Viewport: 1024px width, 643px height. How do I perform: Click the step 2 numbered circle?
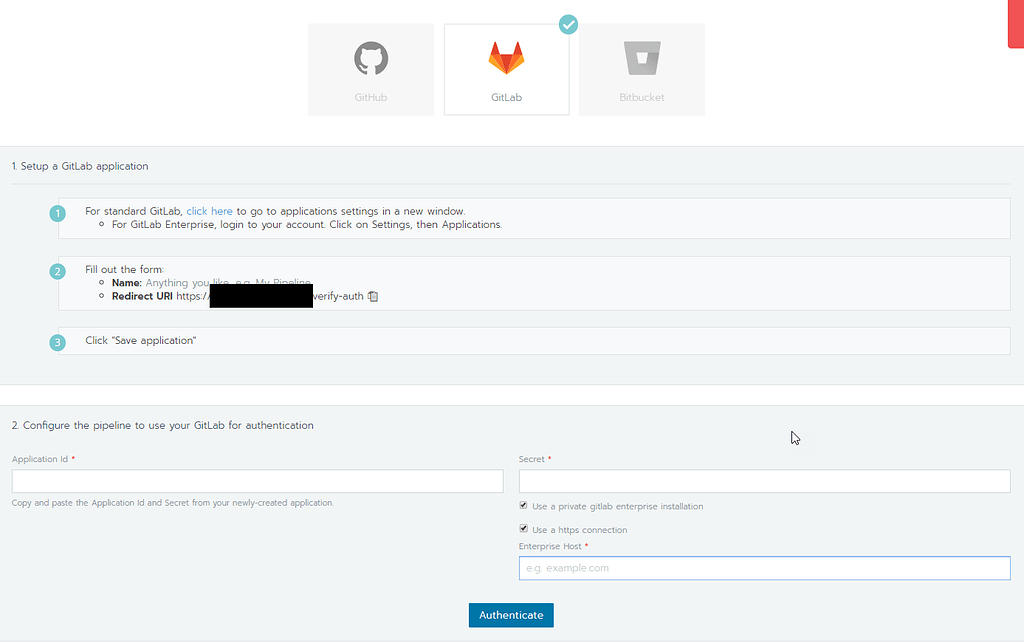click(57, 271)
